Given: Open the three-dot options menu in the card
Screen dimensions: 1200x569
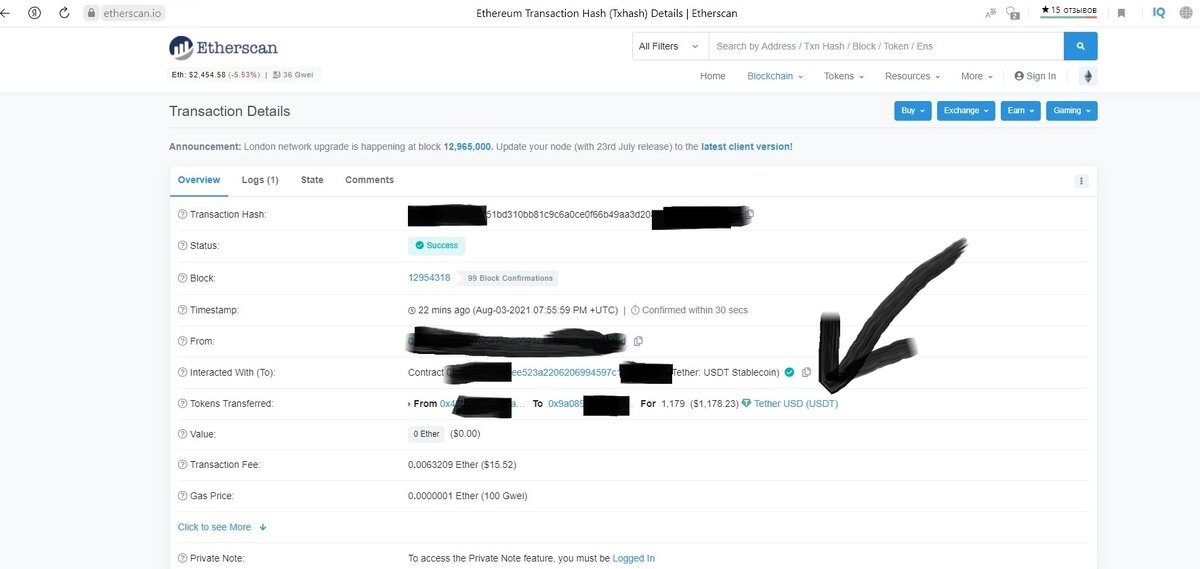Looking at the screenshot, I should [x=1081, y=181].
